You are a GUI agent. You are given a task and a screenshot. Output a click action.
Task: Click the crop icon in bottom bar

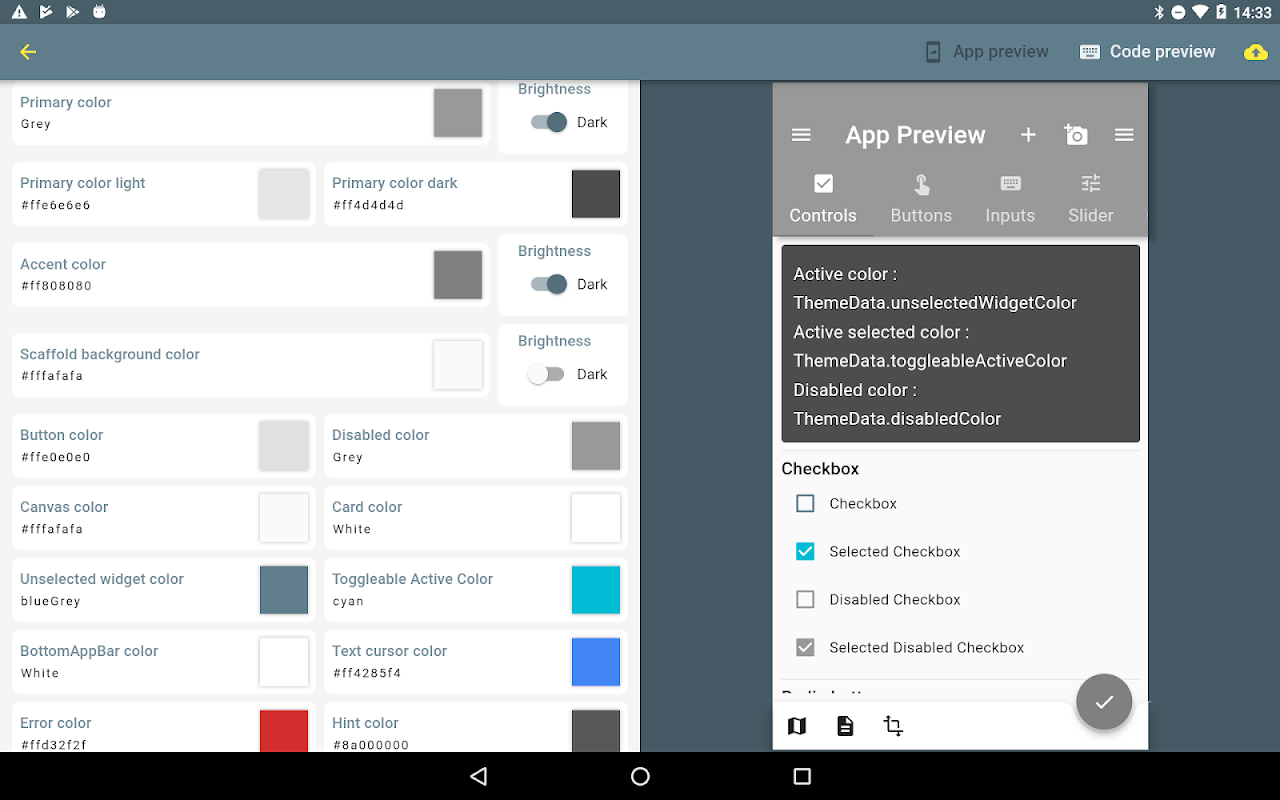(893, 726)
